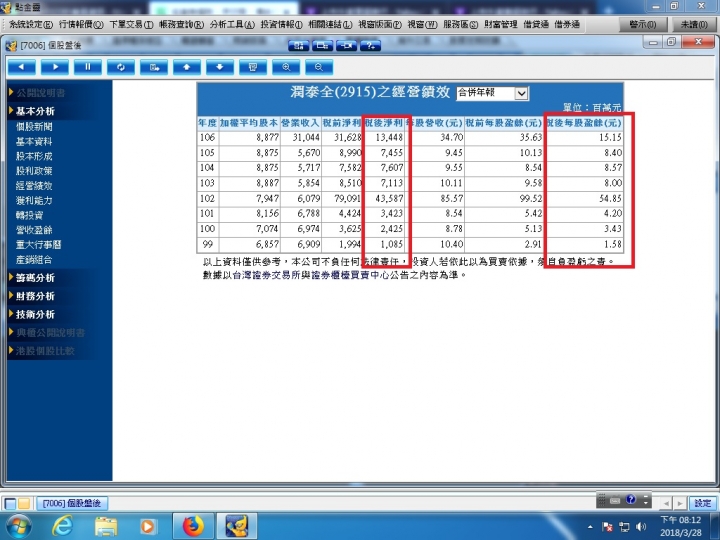Click the third window layout icon in title bar

pos(346,45)
